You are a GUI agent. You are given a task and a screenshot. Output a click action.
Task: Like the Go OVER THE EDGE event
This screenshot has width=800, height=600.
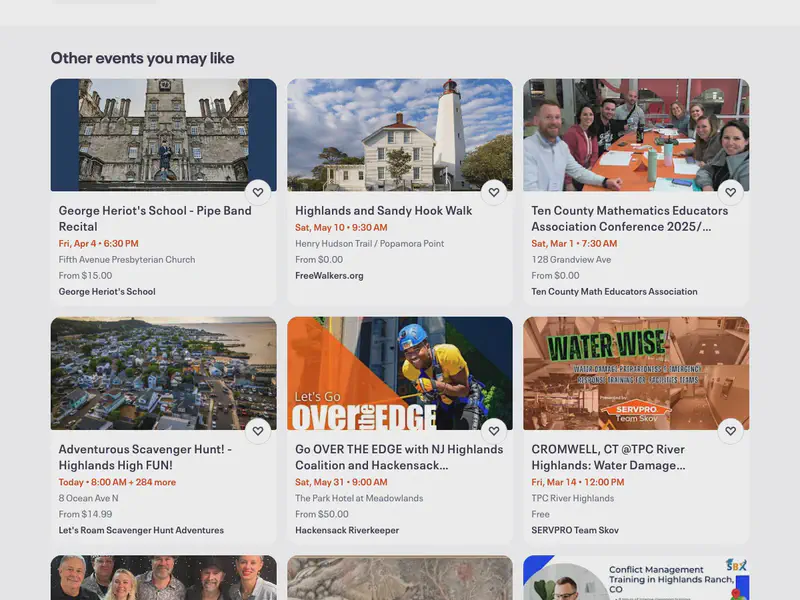[x=494, y=431]
